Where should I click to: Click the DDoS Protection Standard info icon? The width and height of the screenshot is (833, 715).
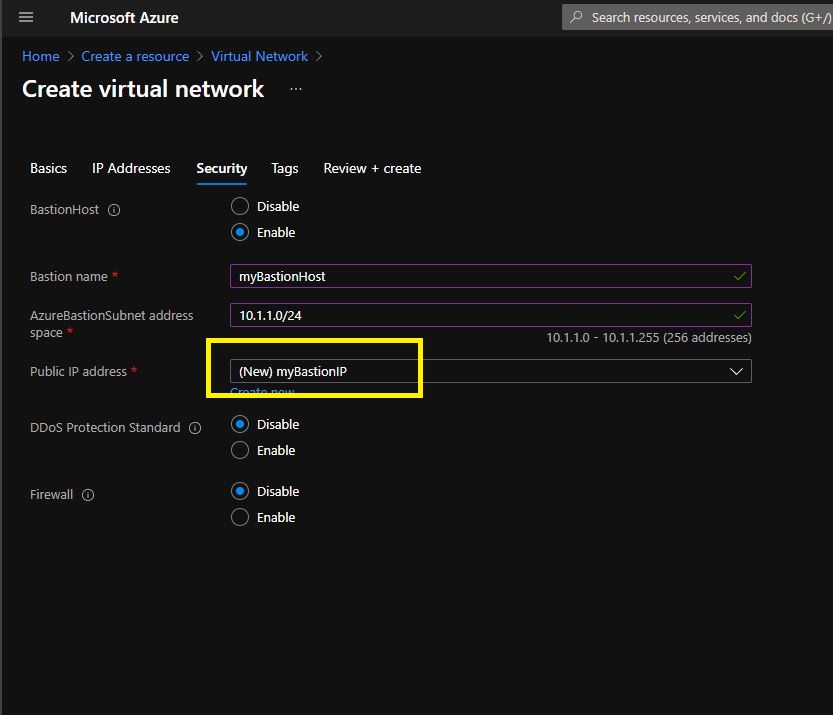pyautogui.click(x=195, y=428)
